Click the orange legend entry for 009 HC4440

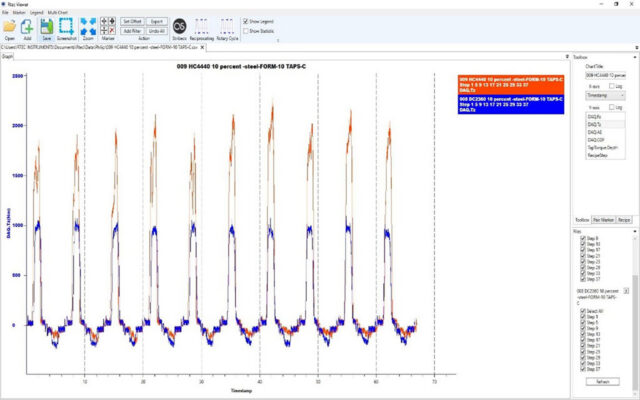point(511,84)
